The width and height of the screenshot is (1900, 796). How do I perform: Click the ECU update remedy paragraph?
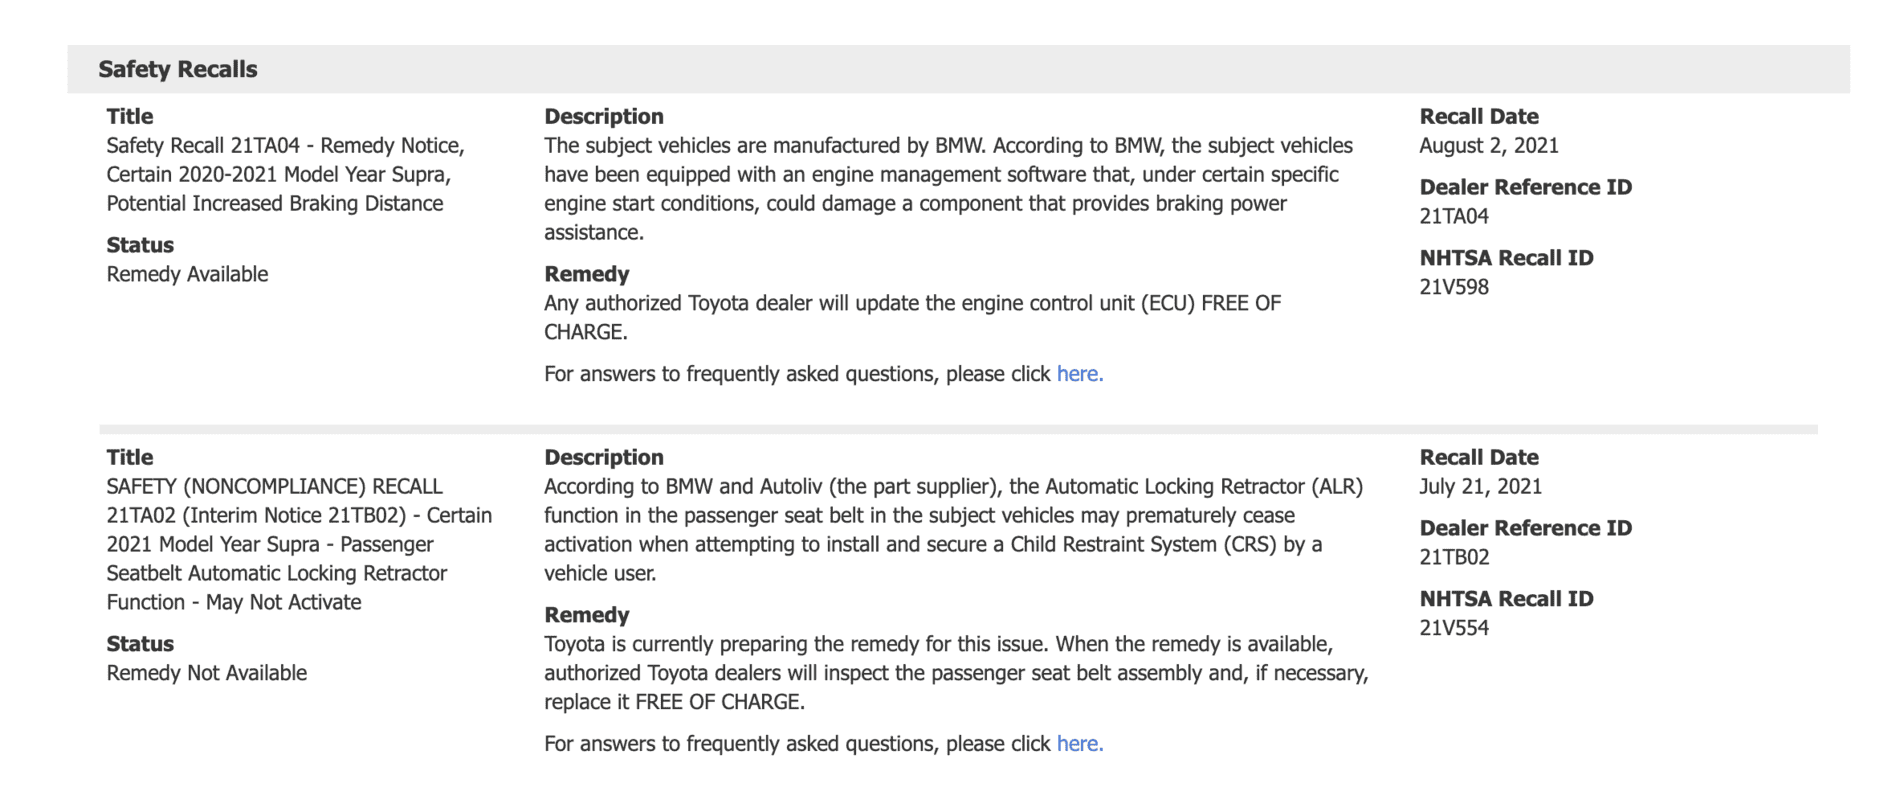point(912,317)
